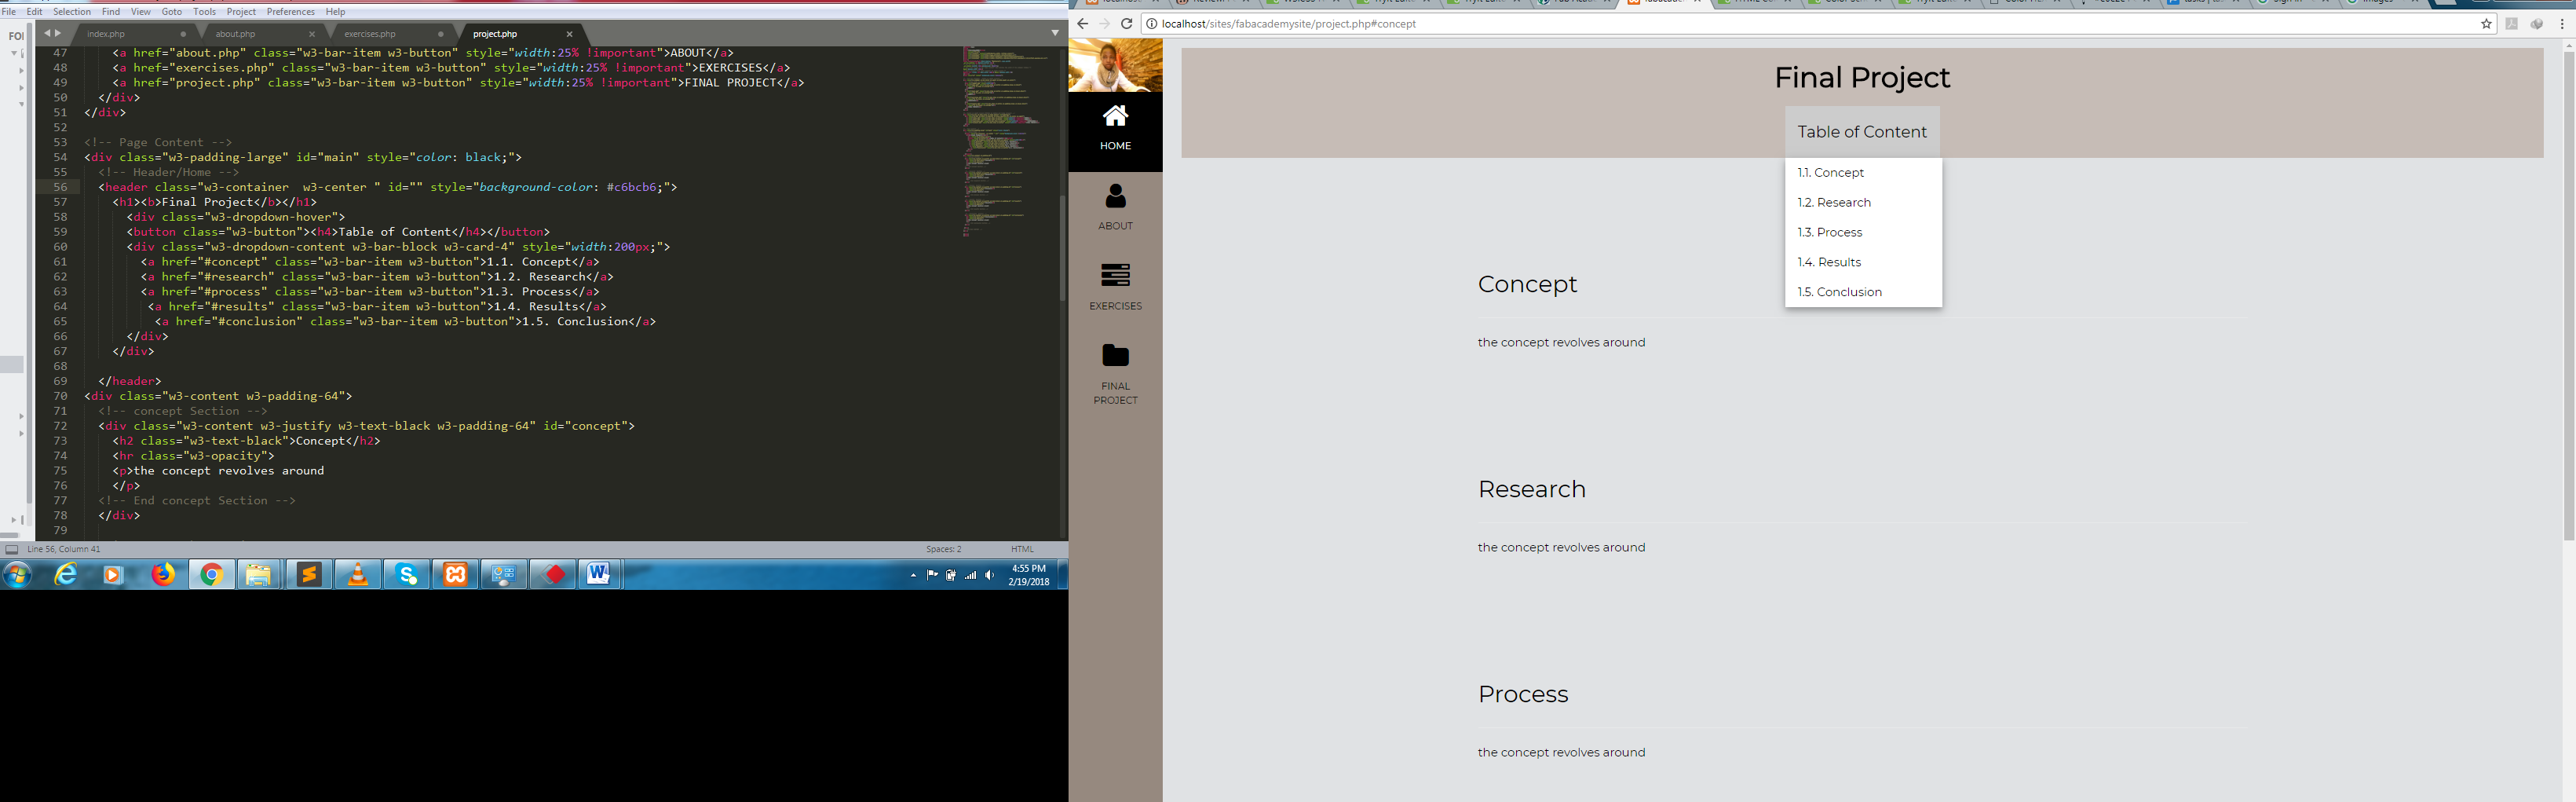Jump to 1.4. Results section link
This screenshot has width=2576, height=802.
[1863, 263]
